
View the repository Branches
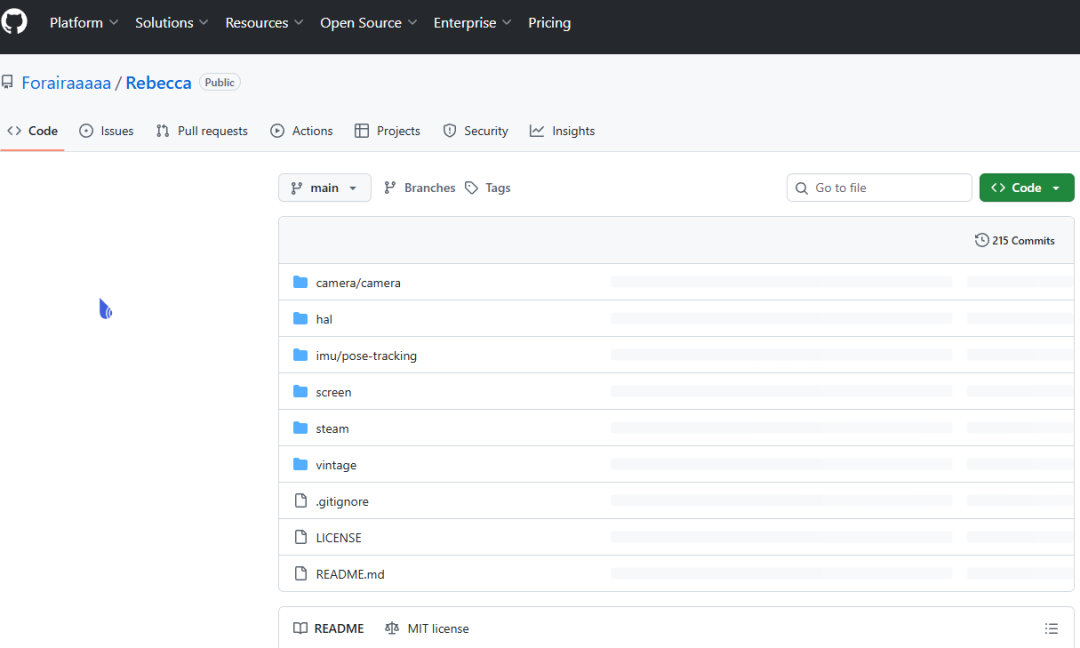pyautogui.click(x=420, y=188)
